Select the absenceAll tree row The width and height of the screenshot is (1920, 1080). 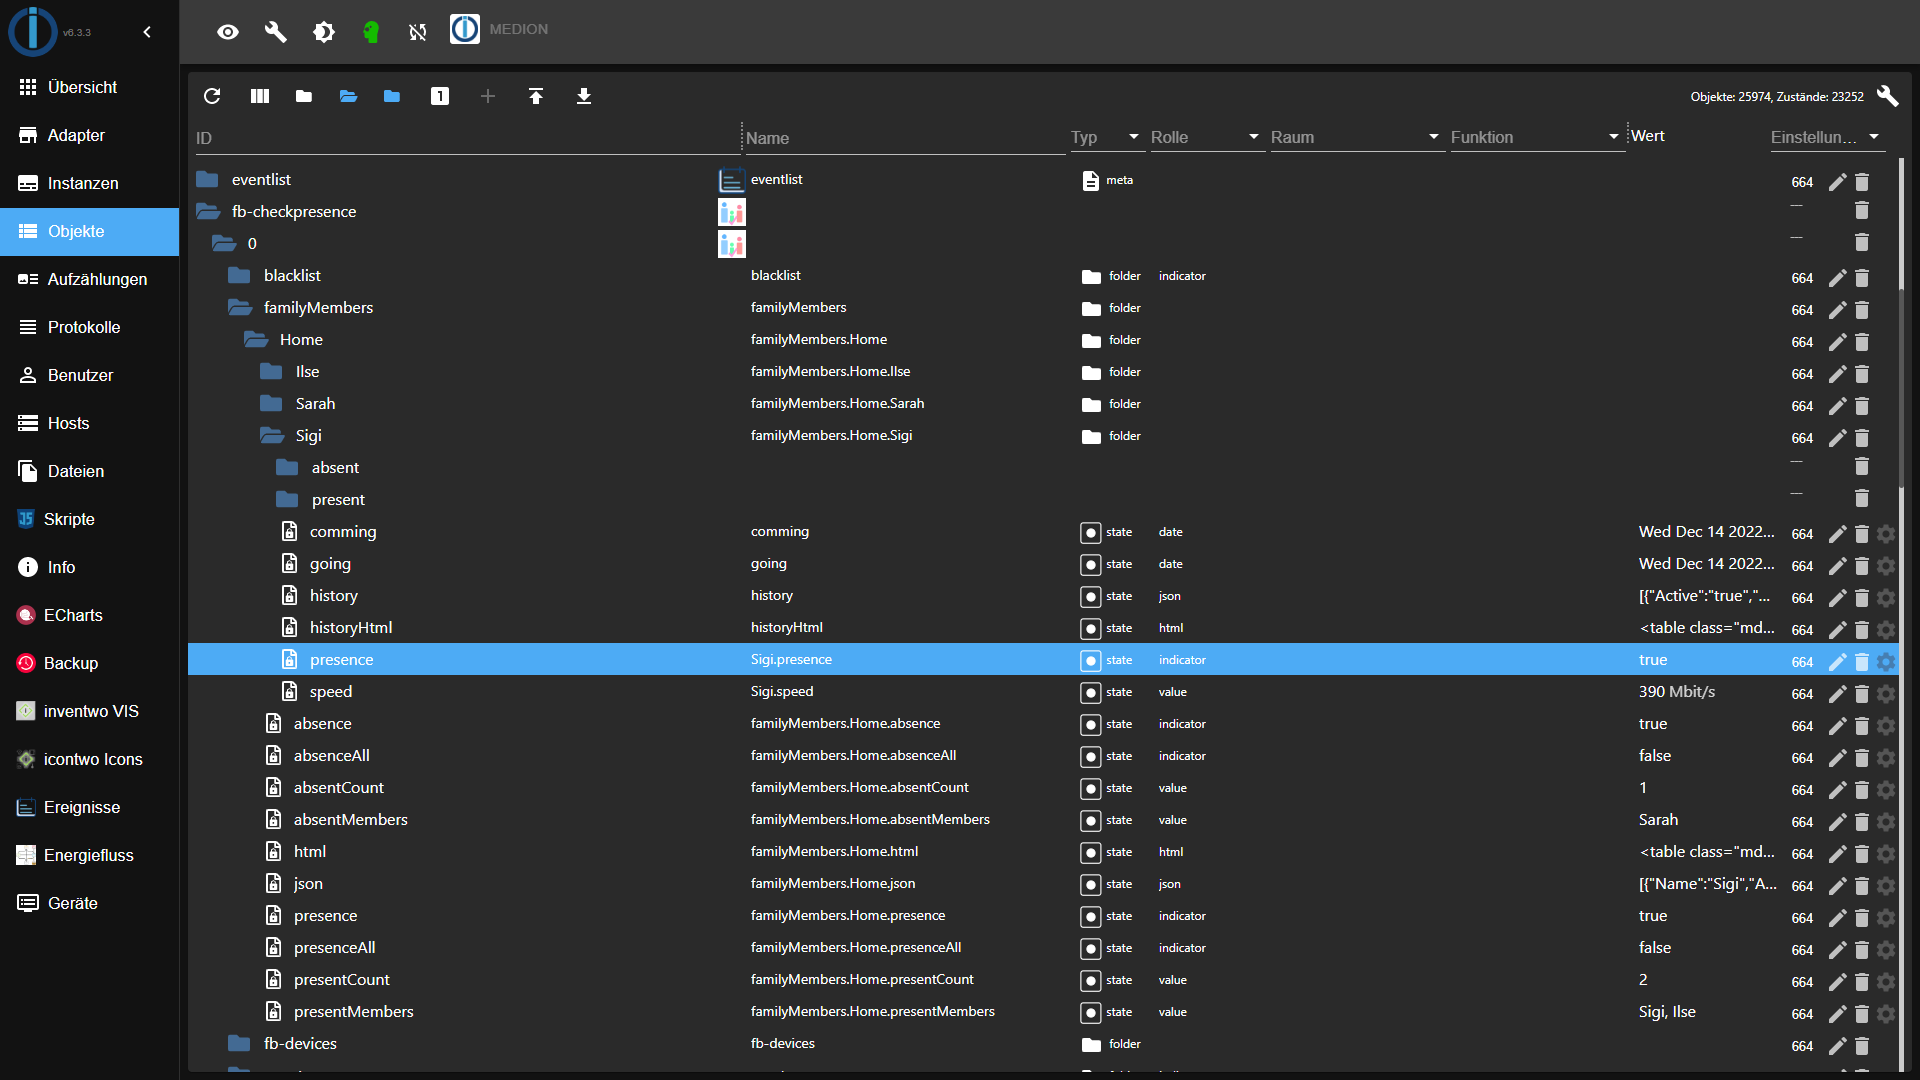1043,756
